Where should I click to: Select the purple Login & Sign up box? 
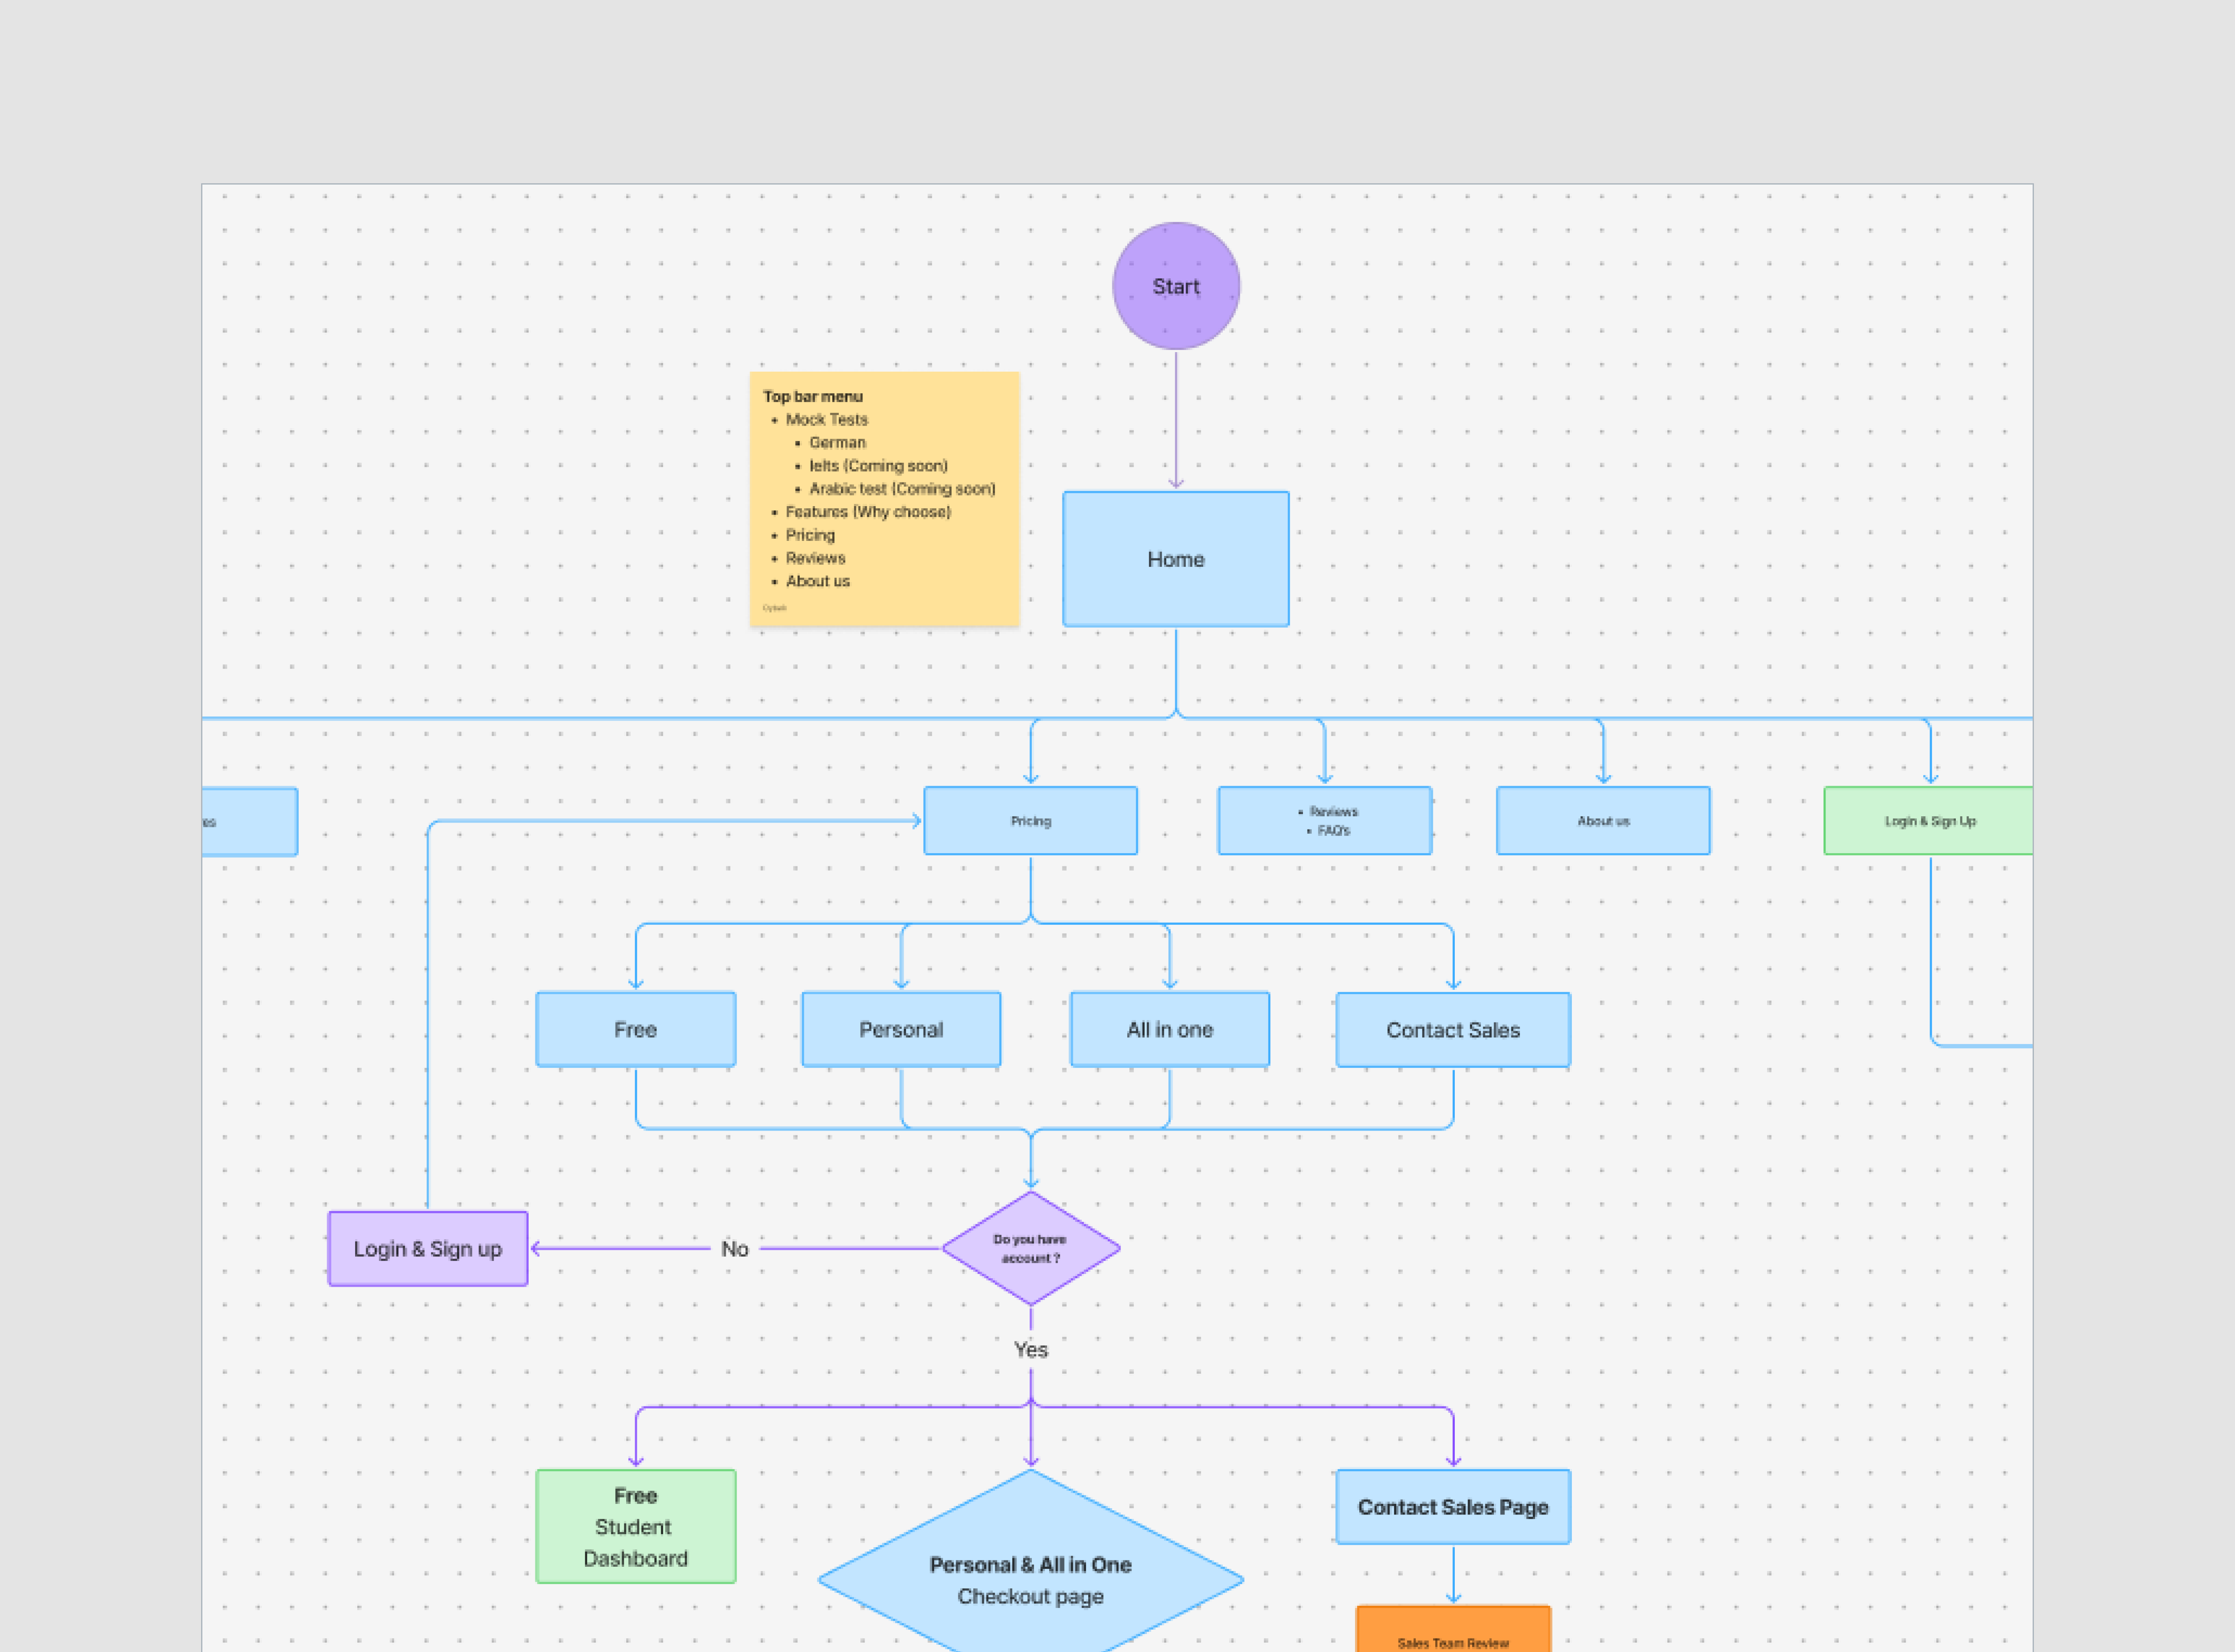428,1249
